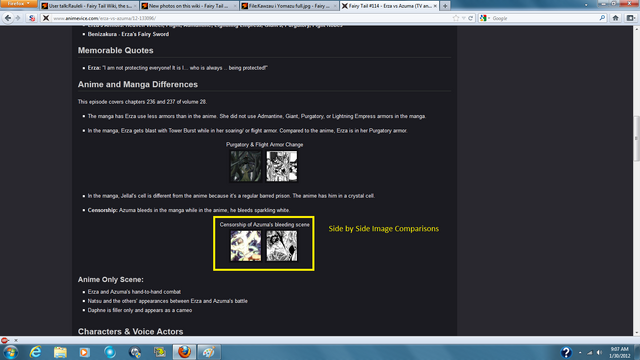The width and height of the screenshot is (640, 360).
Task: Switch to File:Kawazu i Yomazu full.jpg tab
Action: click(x=289, y=6)
